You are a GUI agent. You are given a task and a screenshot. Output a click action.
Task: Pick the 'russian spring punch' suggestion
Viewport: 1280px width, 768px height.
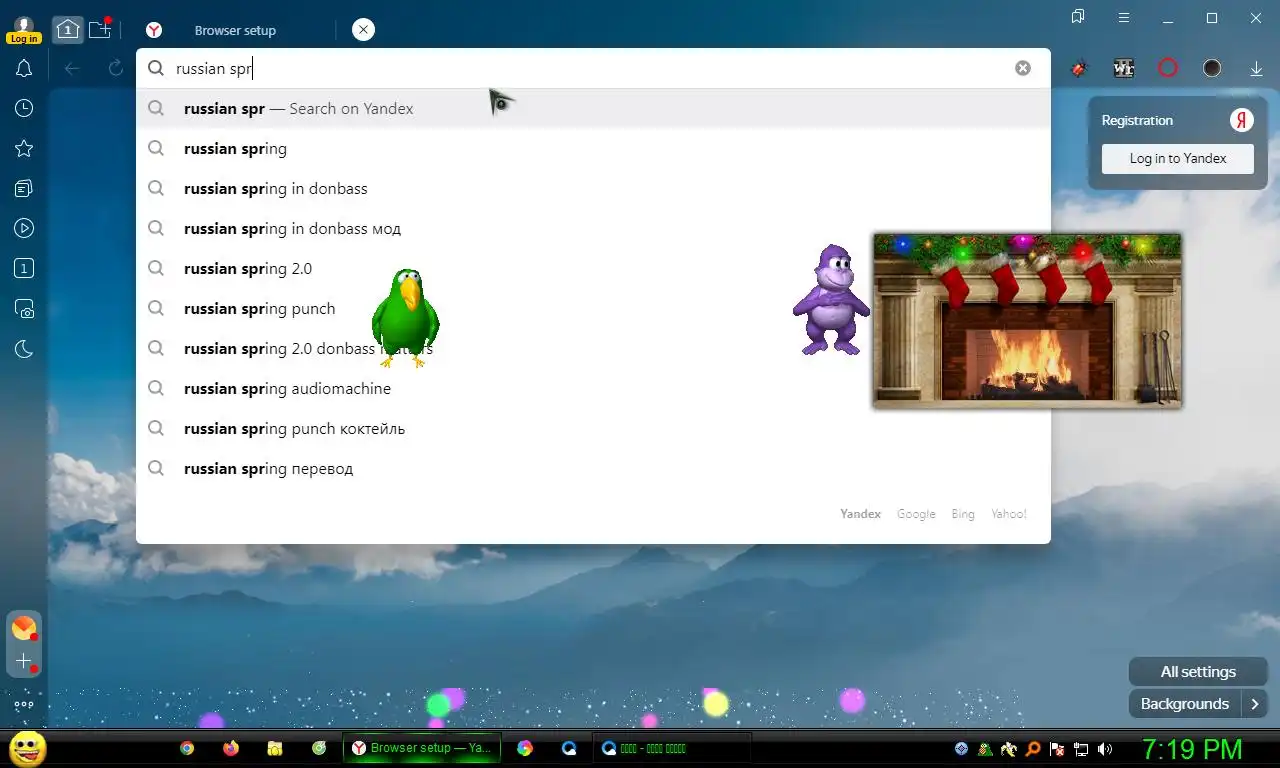[x=593, y=308]
